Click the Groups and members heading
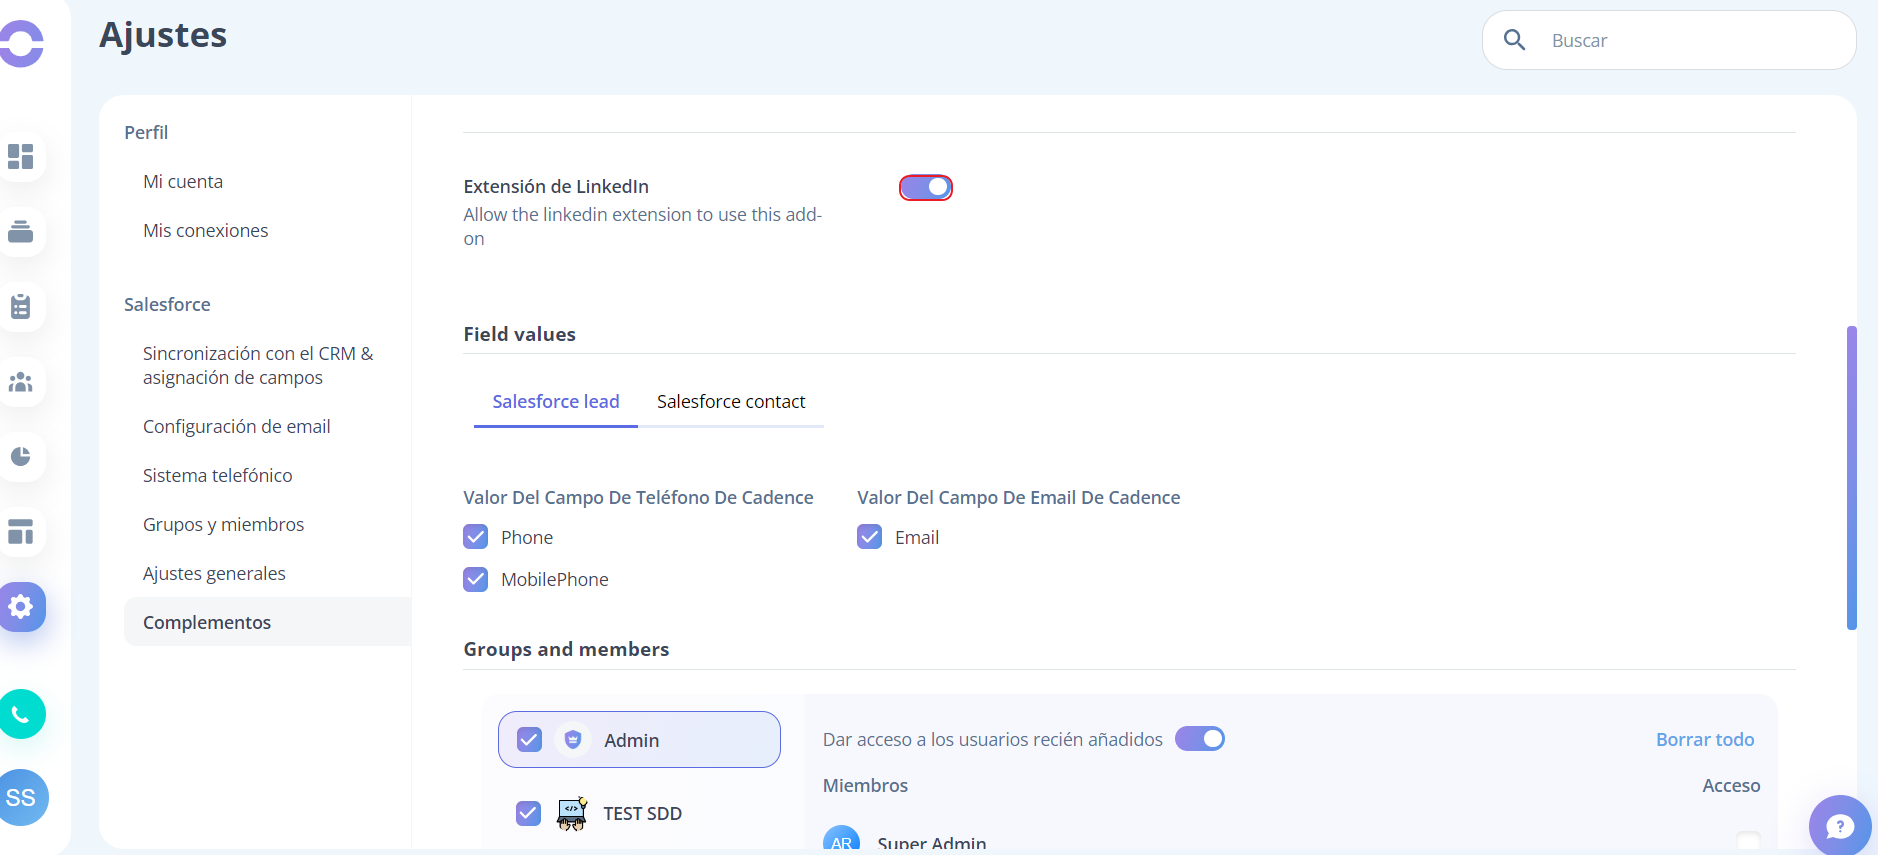The height and width of the screenshot is (855, 1878). pos(567,650)
